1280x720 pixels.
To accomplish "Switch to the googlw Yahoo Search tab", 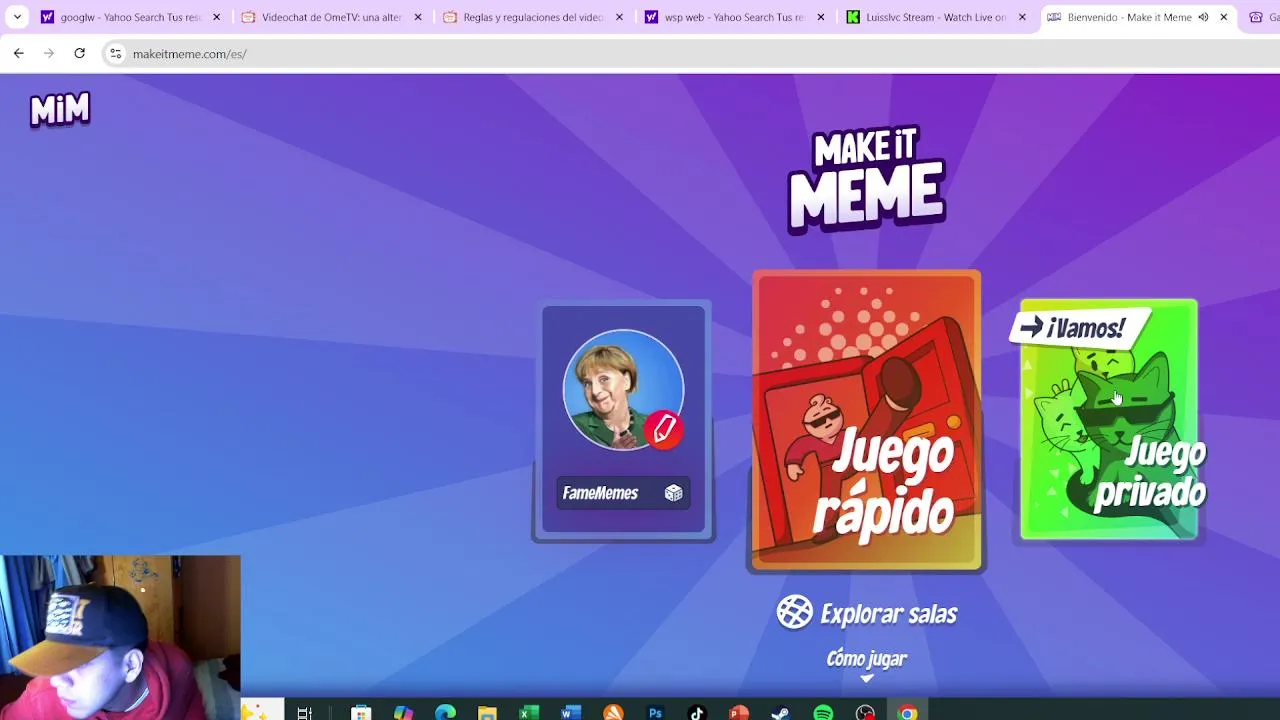I will pyautogui.click(x=130, y=17).
